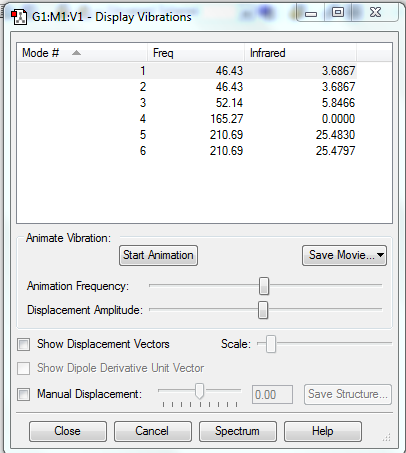406x453 pixels.
Task: Maximize the Display Vibrations window
Action: 338,13
